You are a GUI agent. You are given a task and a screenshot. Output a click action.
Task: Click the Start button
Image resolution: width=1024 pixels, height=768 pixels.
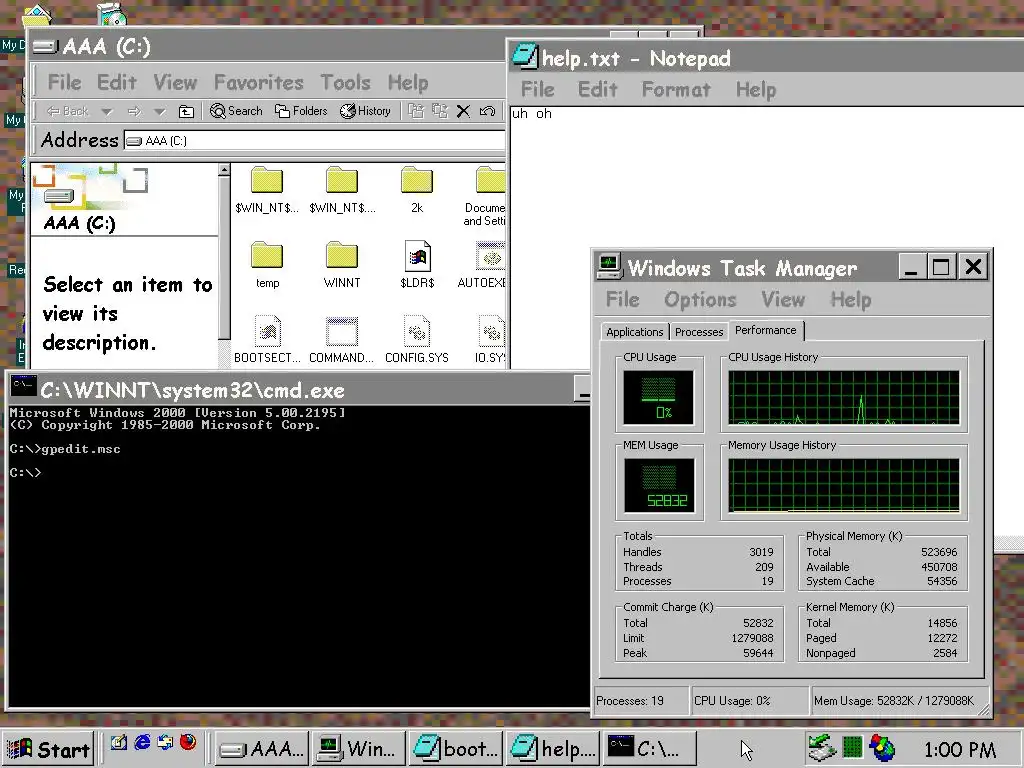point(48,749)
